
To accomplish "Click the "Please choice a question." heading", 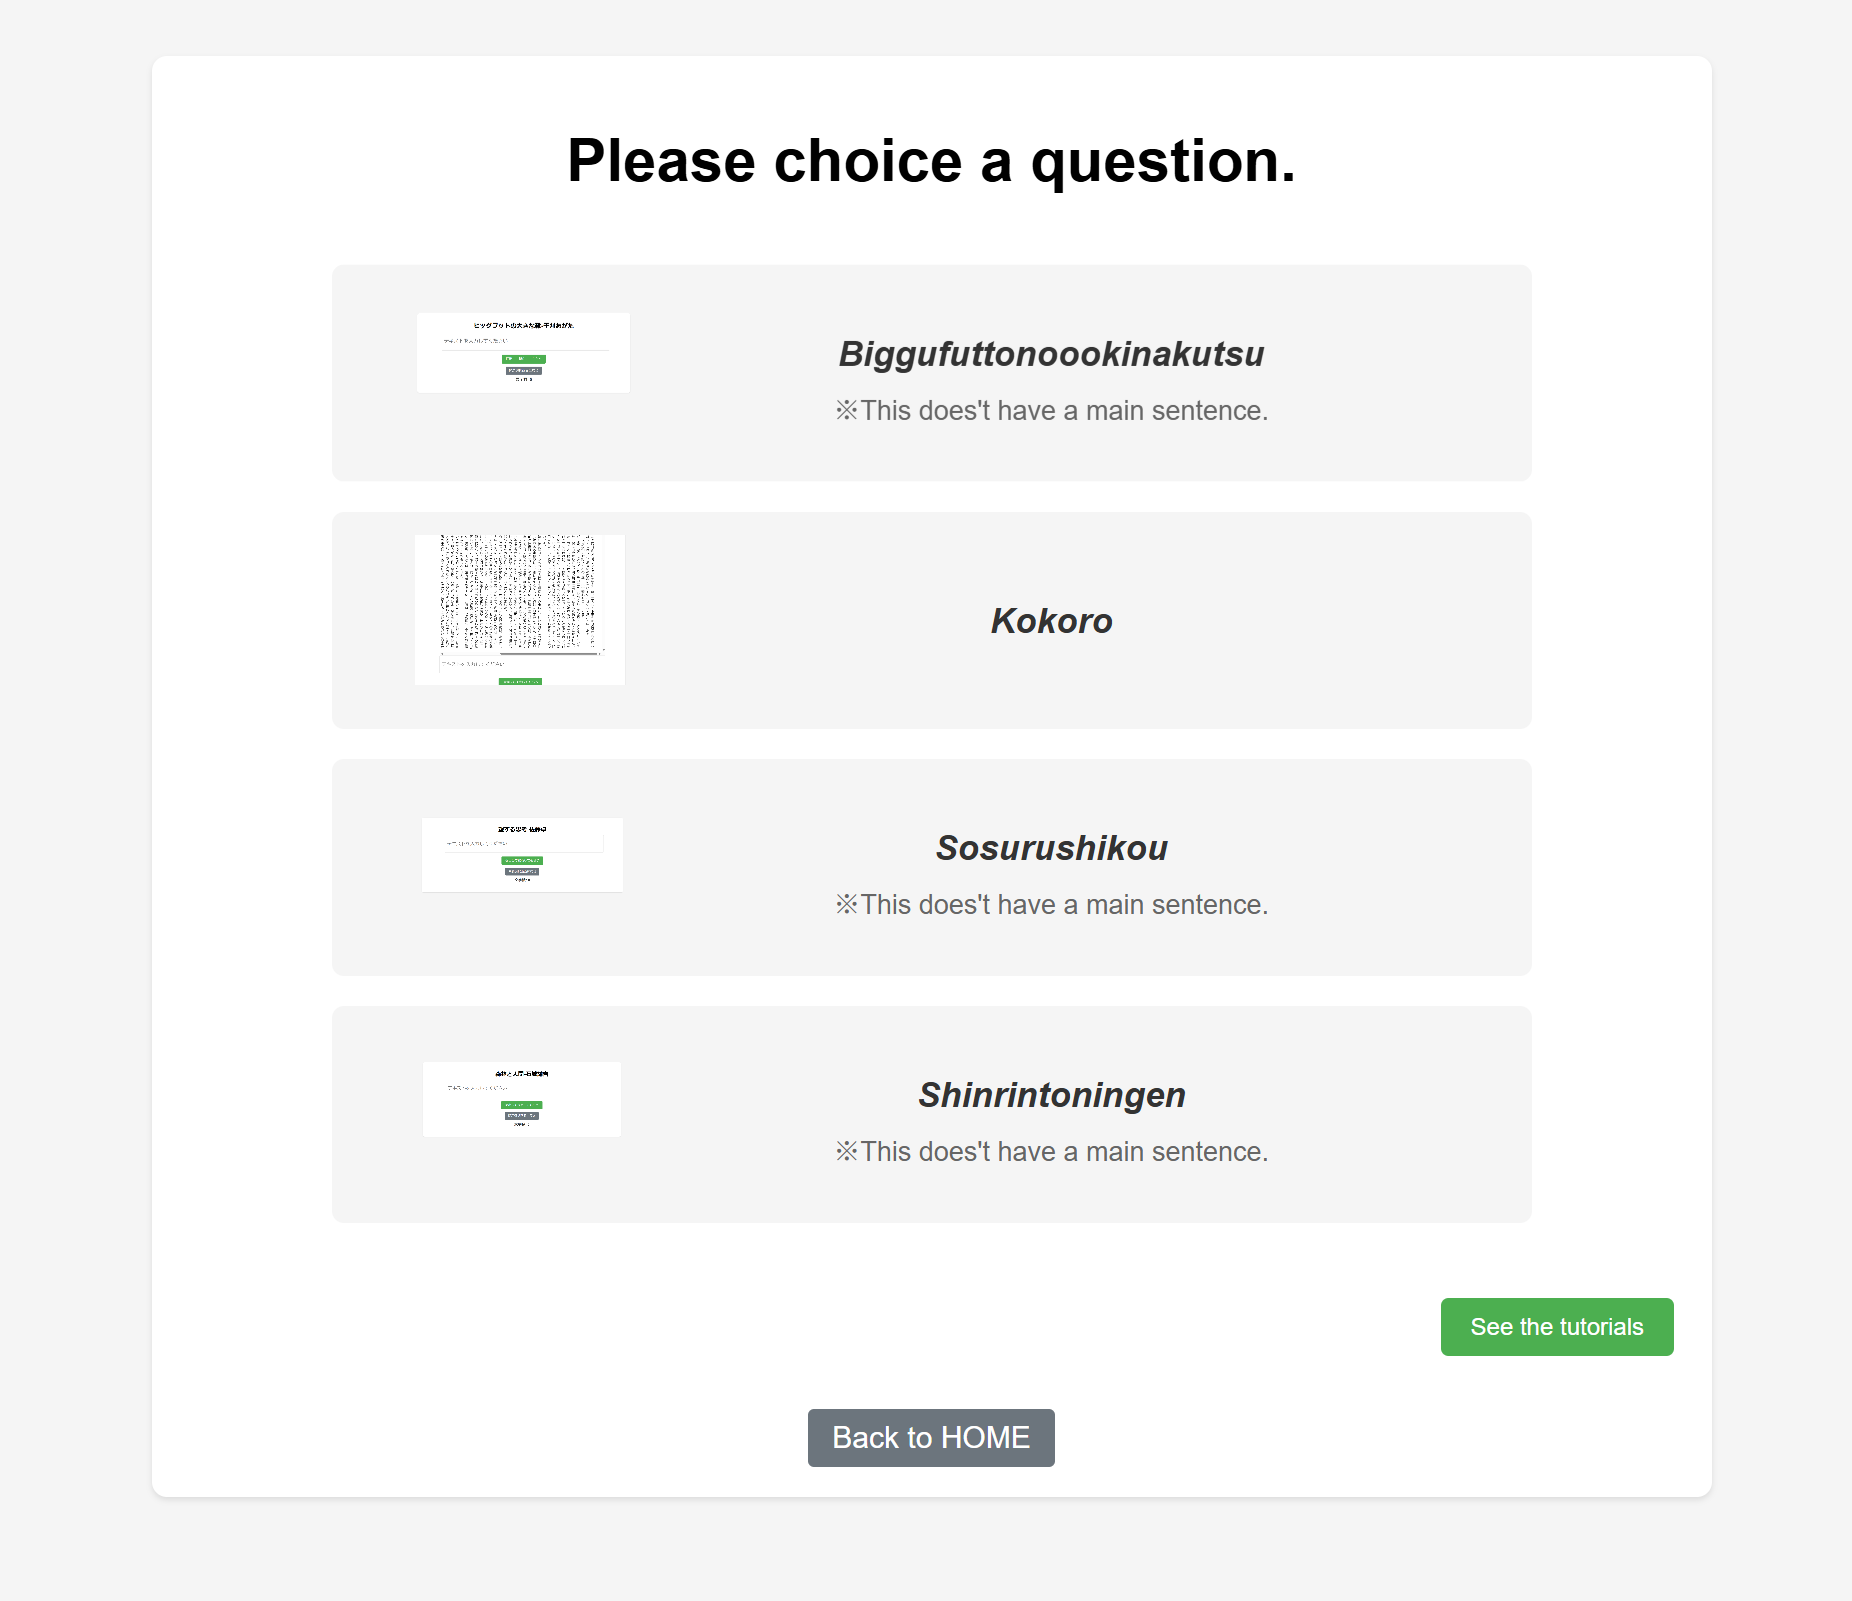I will coord(931,161).
